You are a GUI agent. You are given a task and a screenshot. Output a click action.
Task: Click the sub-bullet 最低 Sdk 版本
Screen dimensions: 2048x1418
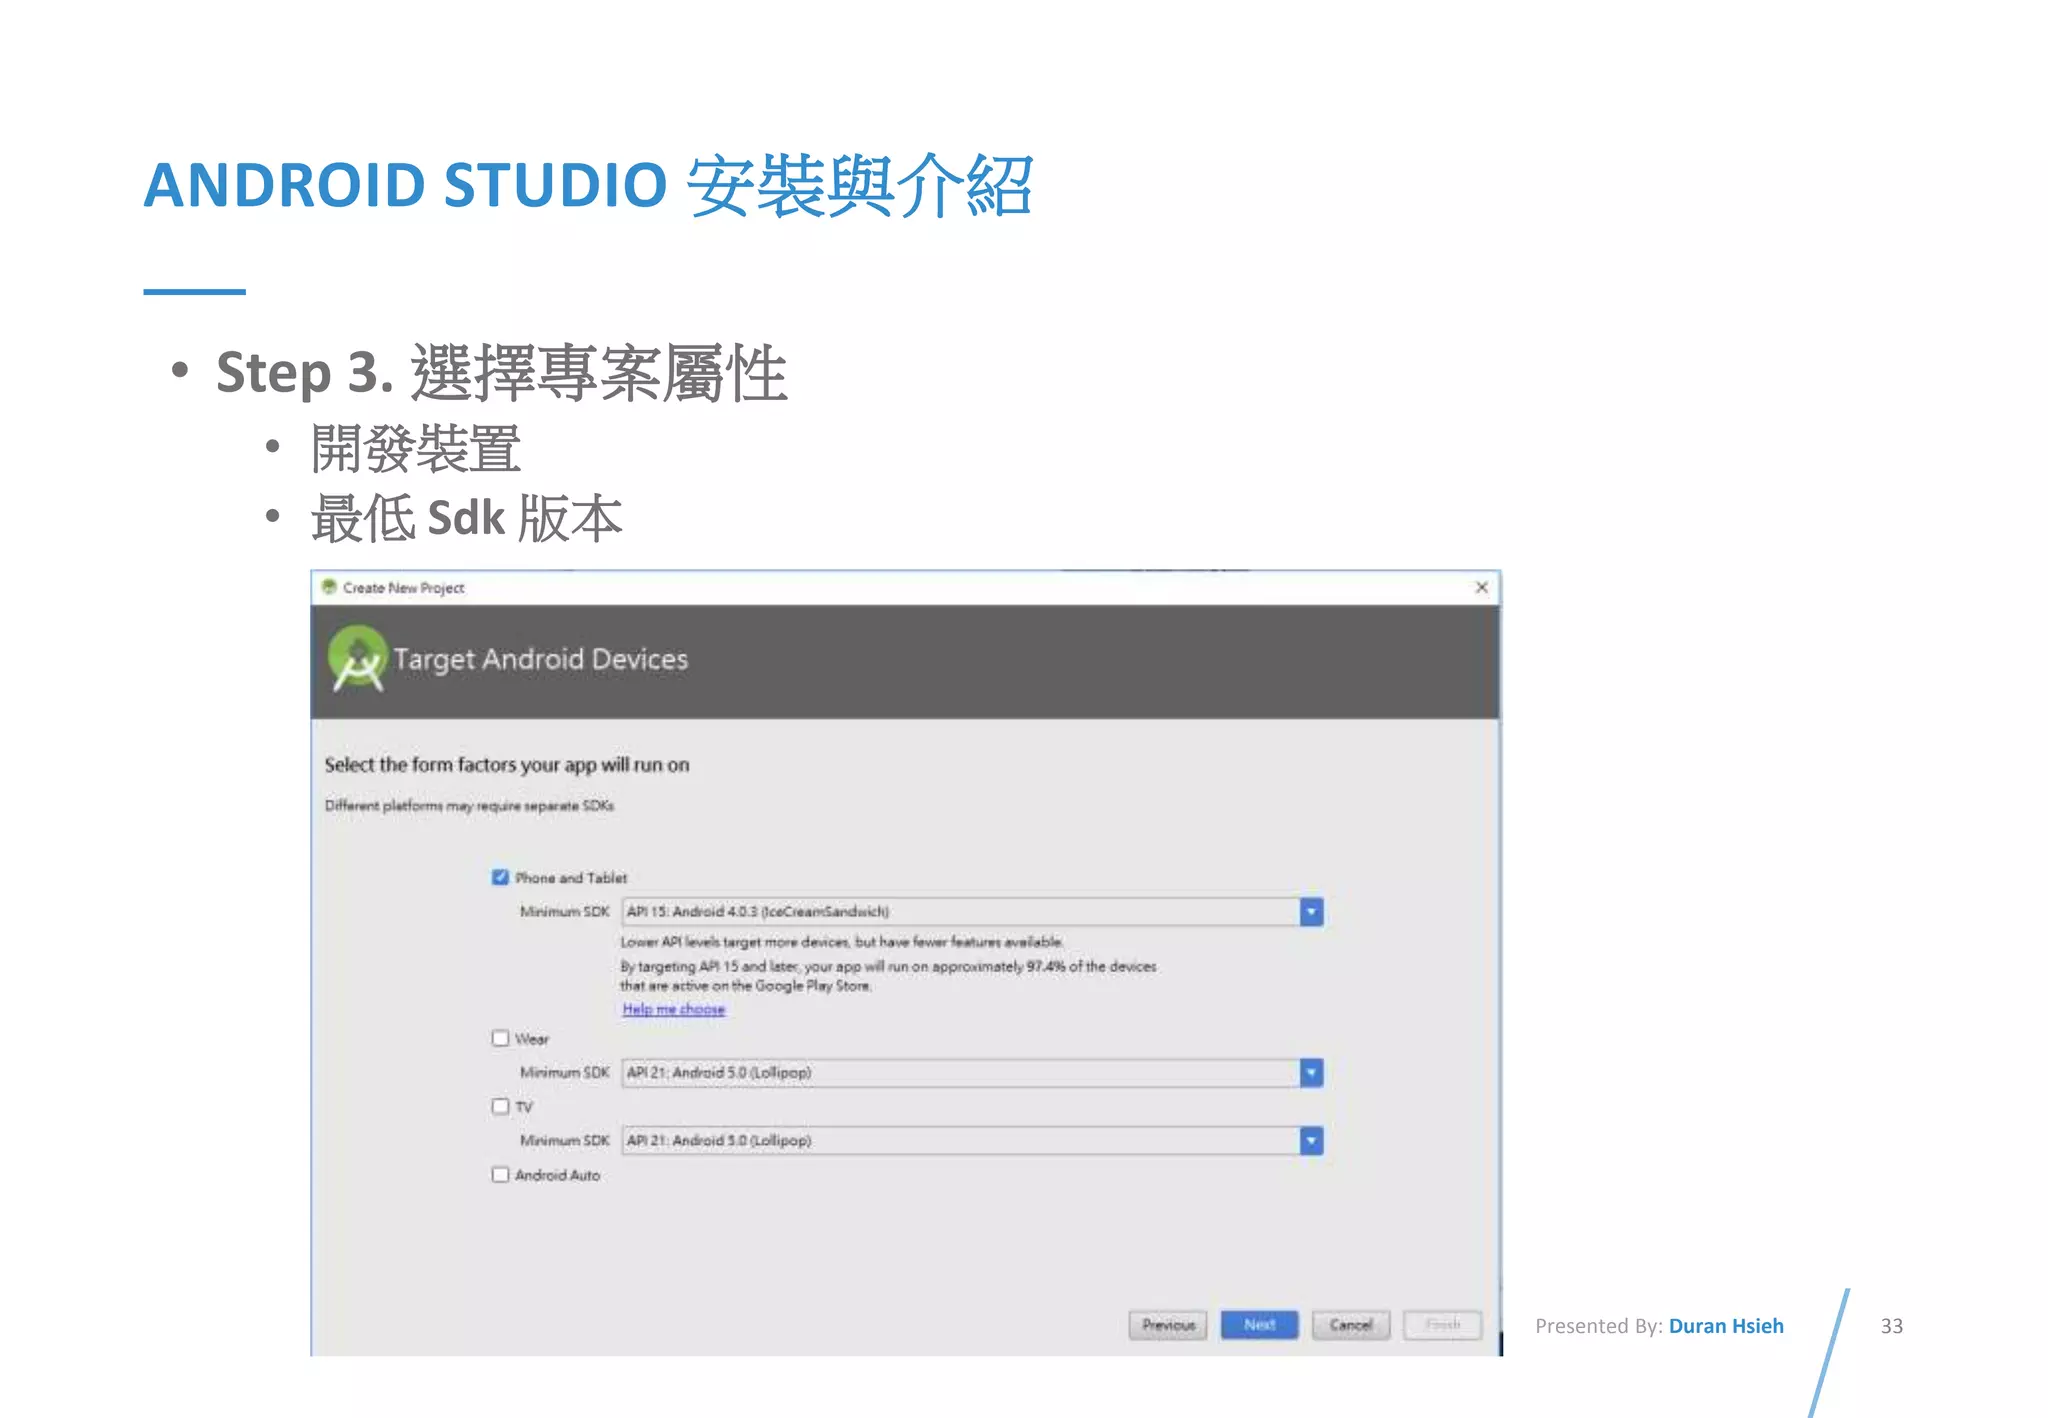click(466, 518)
